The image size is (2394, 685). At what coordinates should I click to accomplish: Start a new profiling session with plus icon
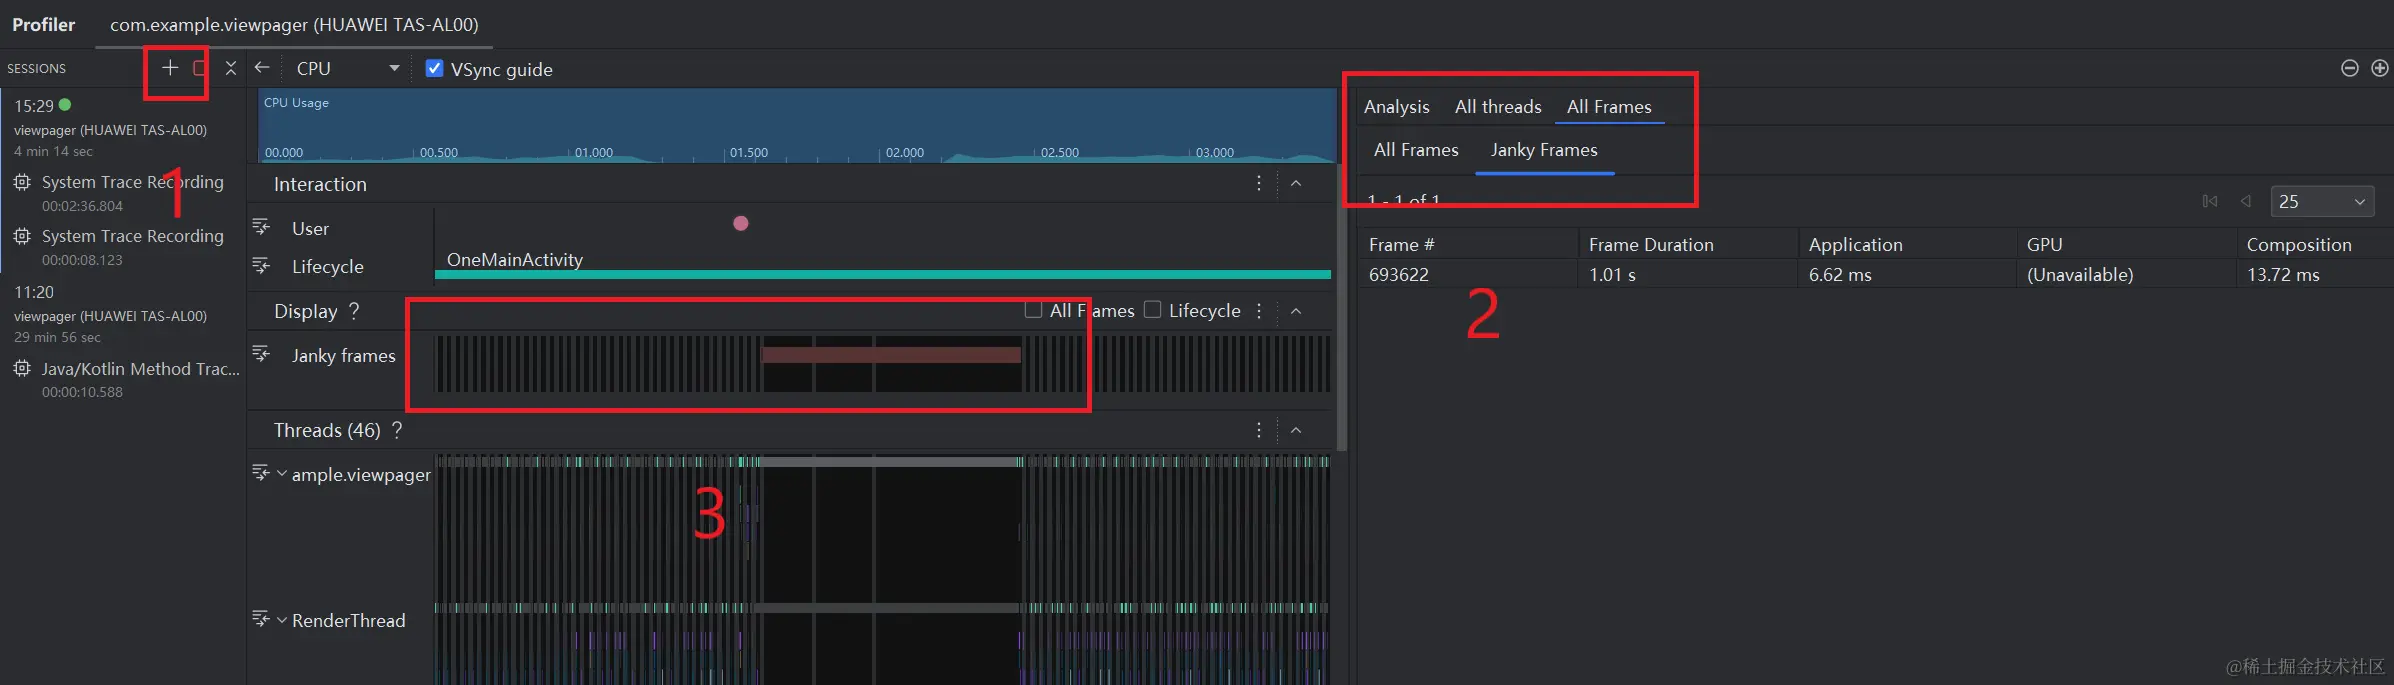click(170, 67)
